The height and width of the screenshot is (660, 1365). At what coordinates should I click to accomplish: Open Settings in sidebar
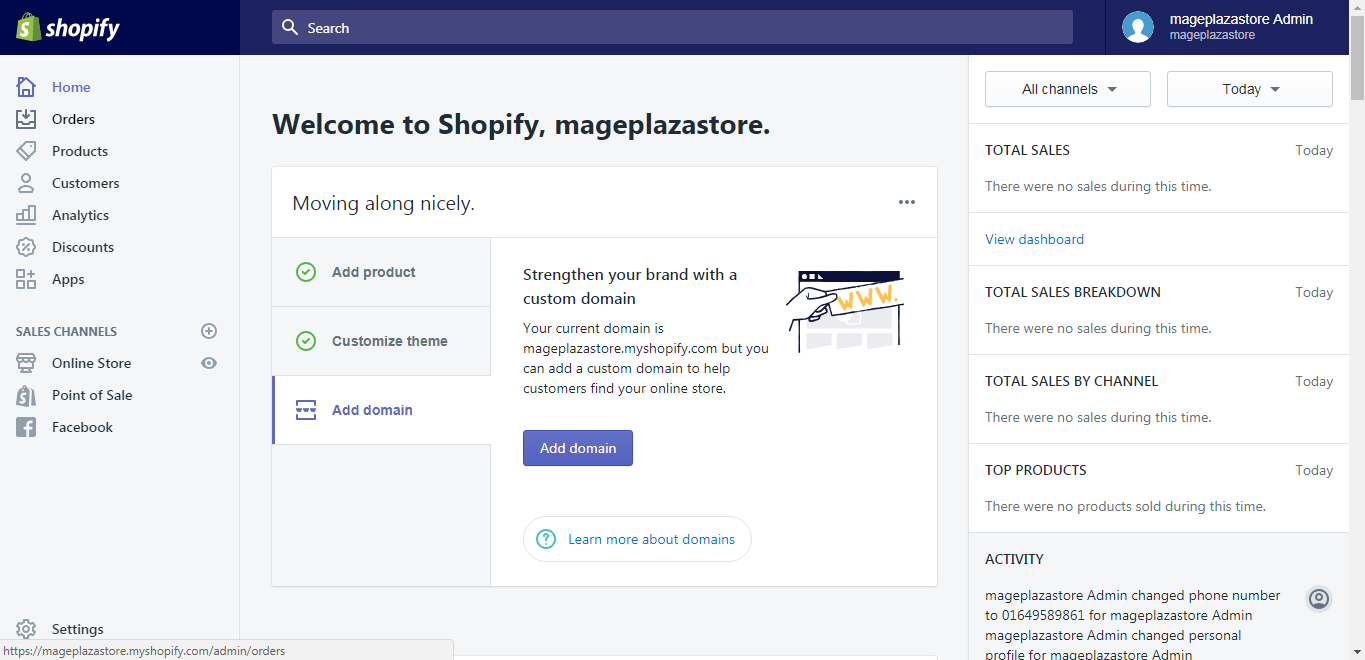[77, 629]
